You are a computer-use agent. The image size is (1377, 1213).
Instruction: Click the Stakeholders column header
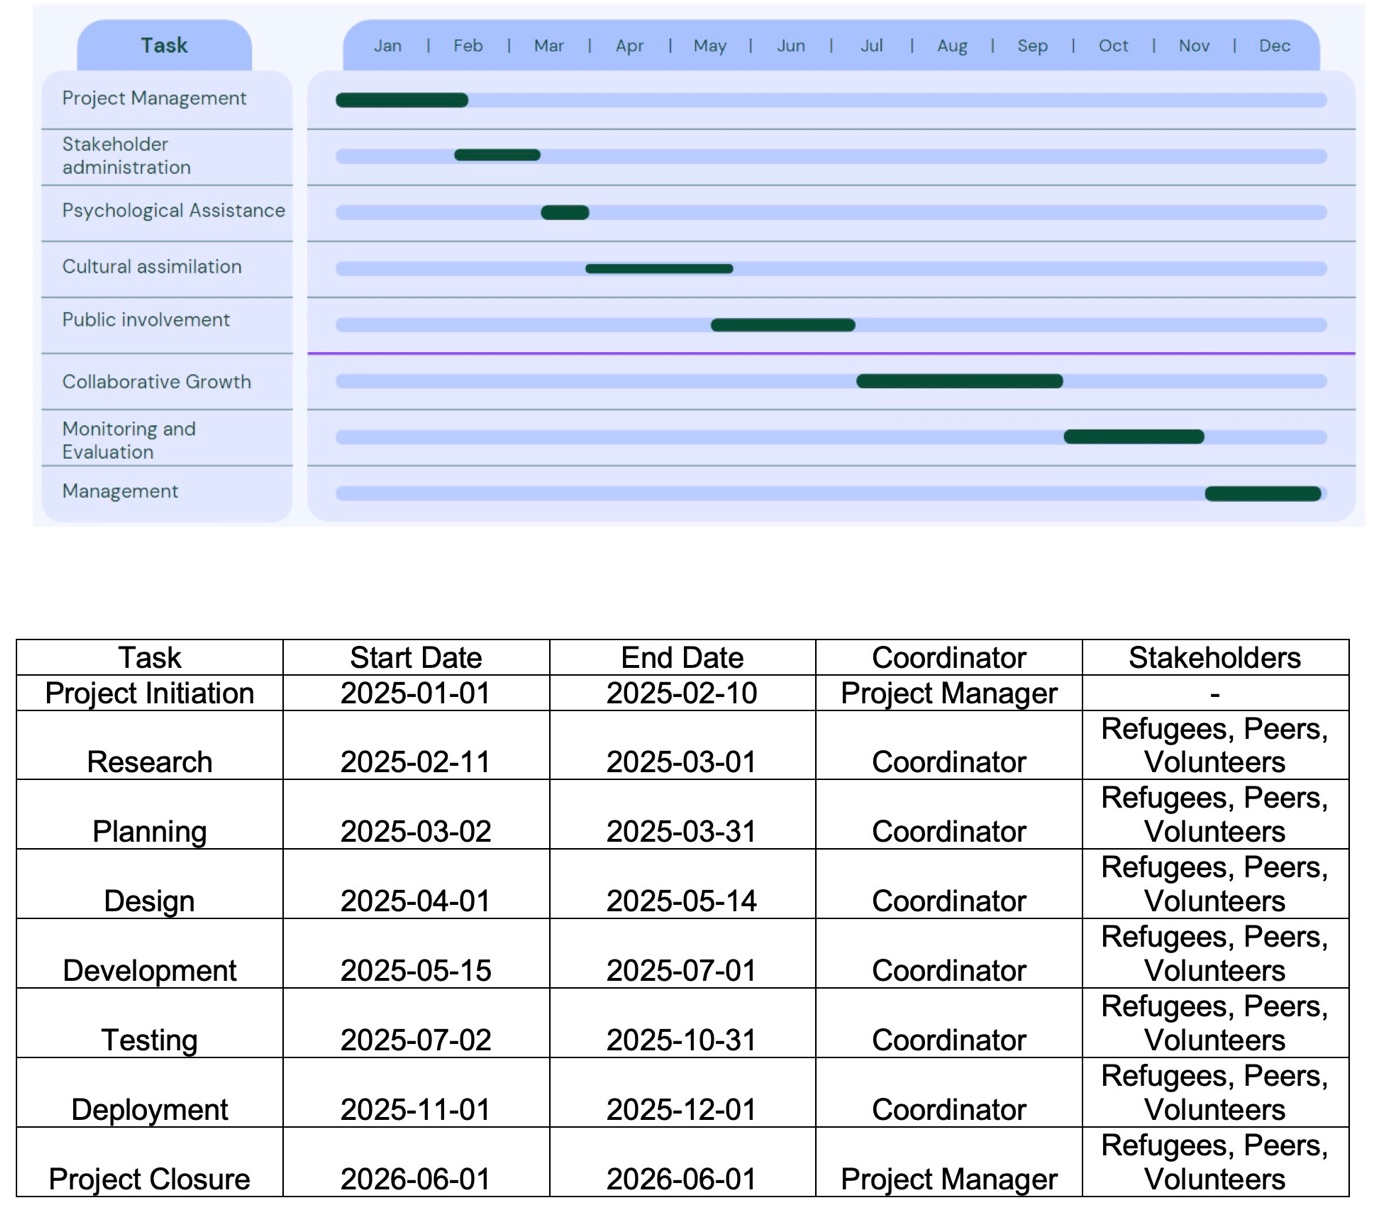pyautogui.click(x=1215, y=658)
